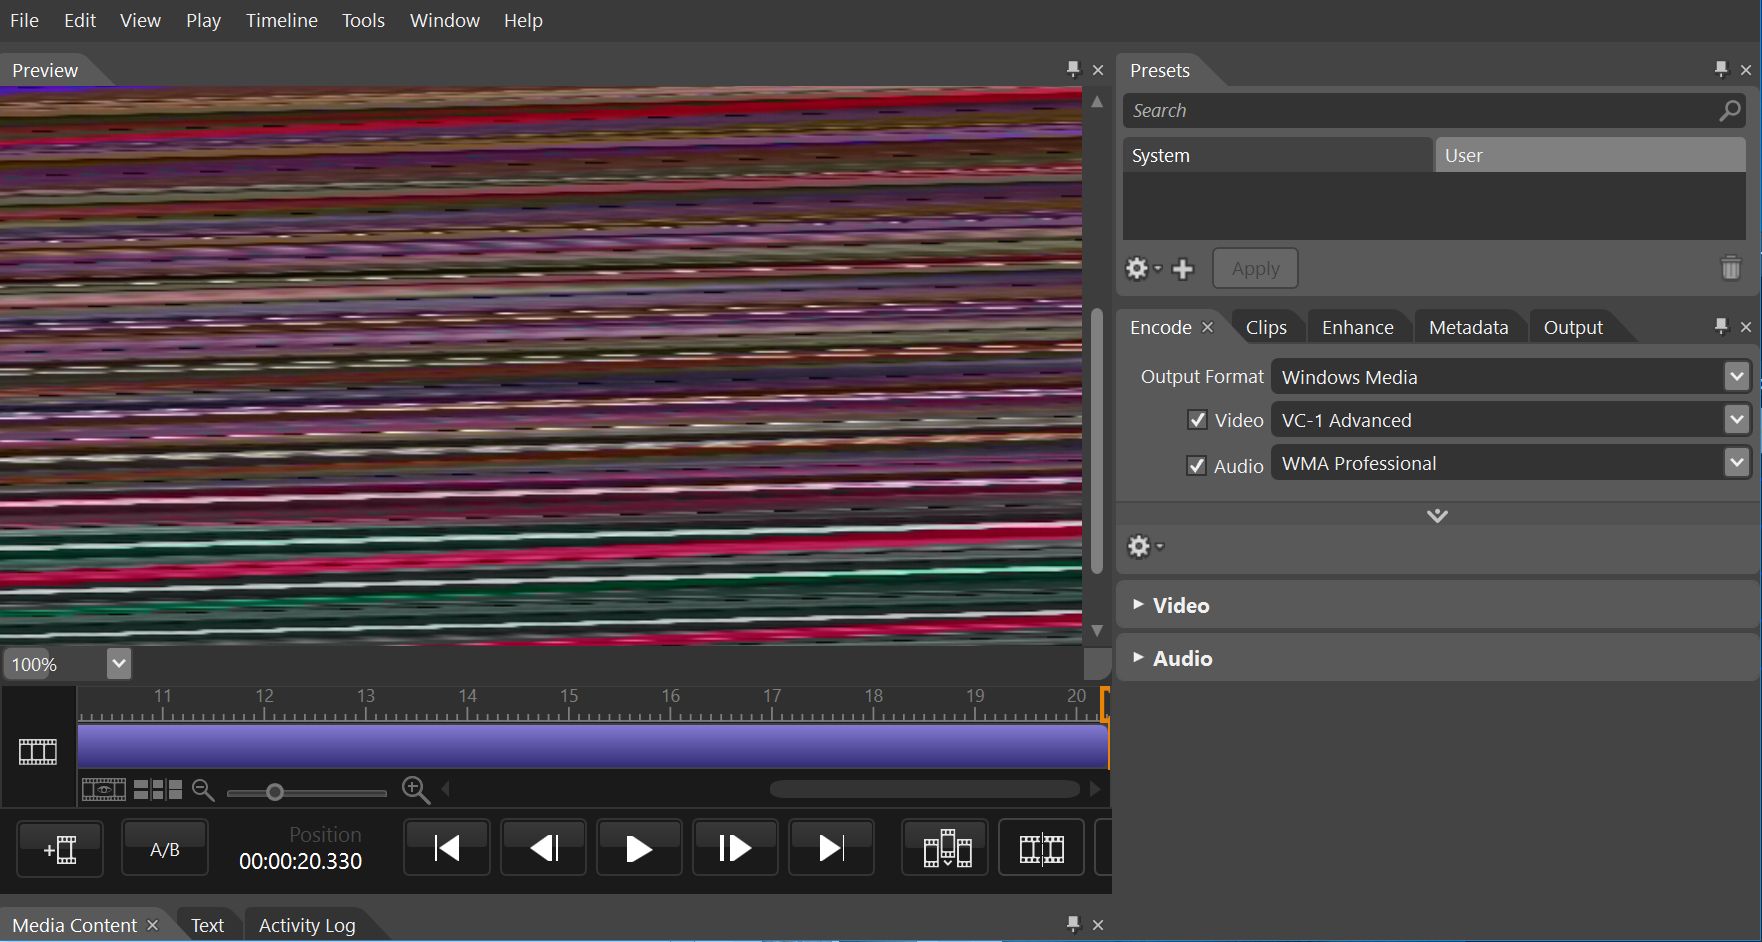This screenshot has width=1762, height=942.
Task: Switch to the Output tab
Action: (1573, 327)
